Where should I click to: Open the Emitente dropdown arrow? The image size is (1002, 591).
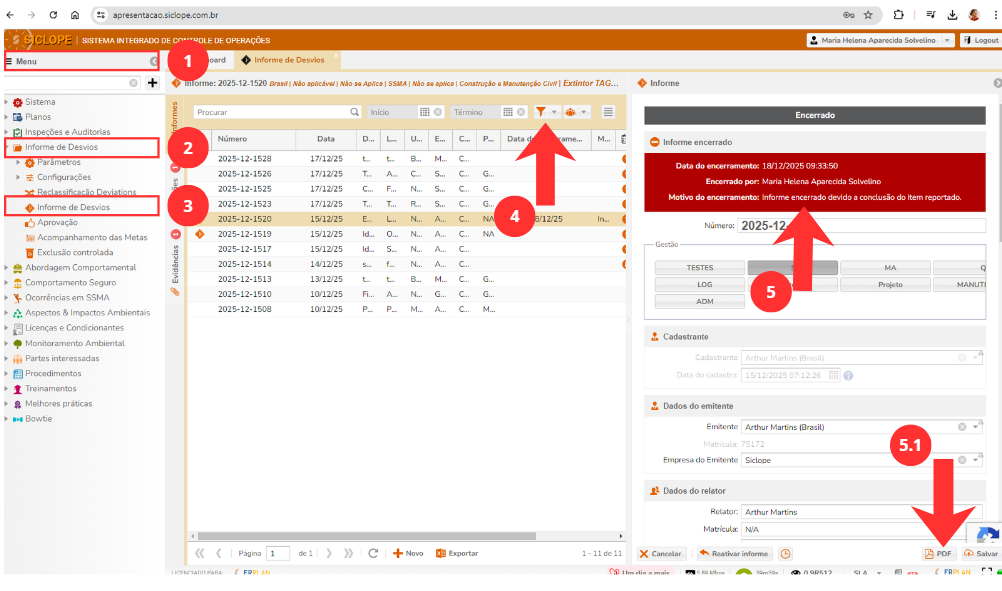(976, 427)
